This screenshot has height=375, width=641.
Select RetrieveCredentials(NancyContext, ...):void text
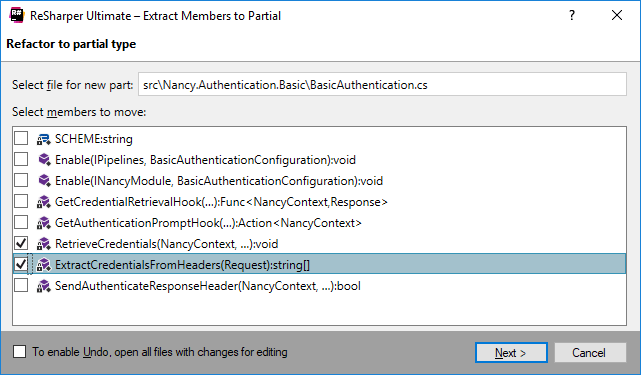(166, 244)
